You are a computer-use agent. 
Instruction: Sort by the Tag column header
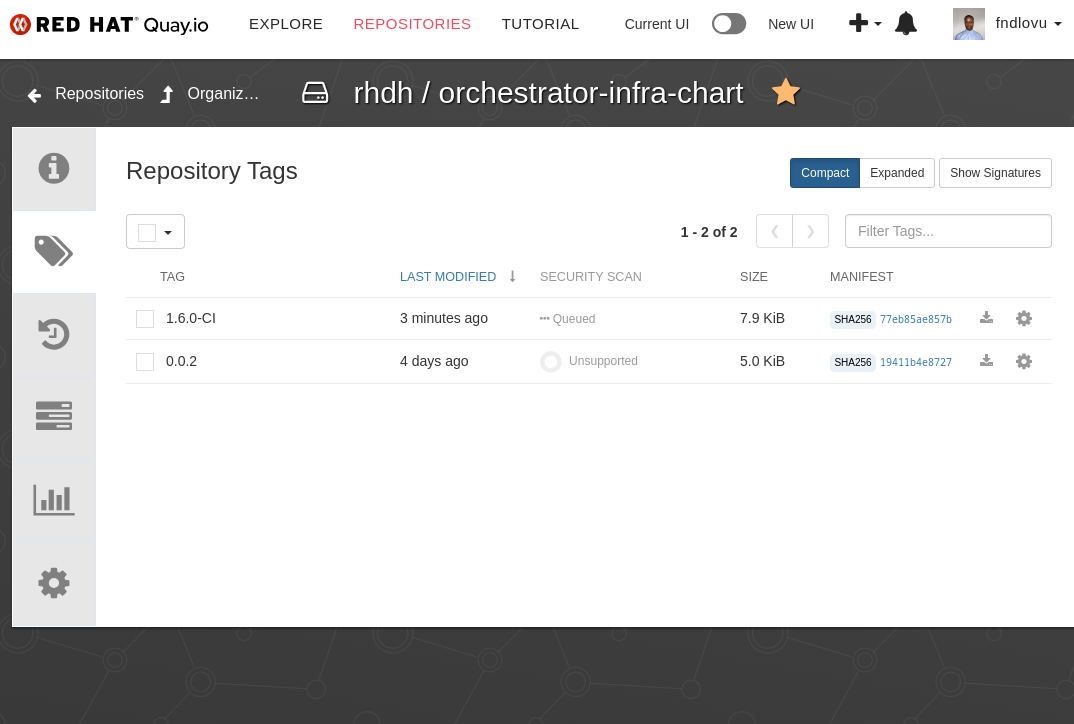[173, 277]
